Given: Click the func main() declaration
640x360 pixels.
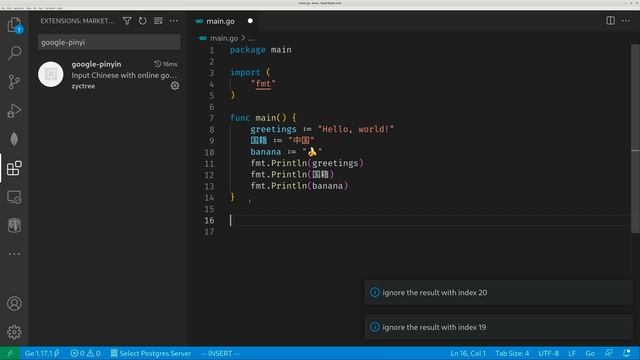Looking at the screenshot, I should pos(263,118).
